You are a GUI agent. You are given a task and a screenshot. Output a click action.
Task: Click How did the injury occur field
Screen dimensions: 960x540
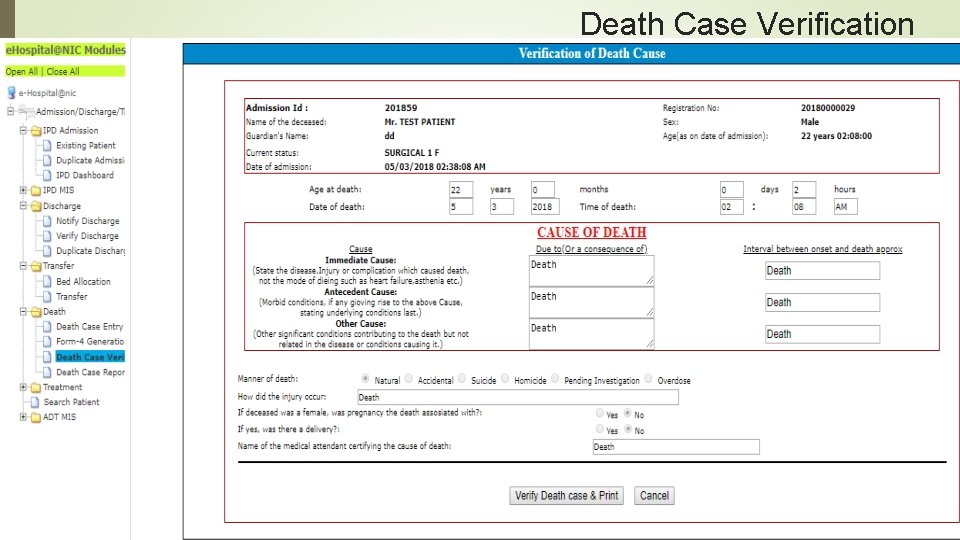(518, 397)
